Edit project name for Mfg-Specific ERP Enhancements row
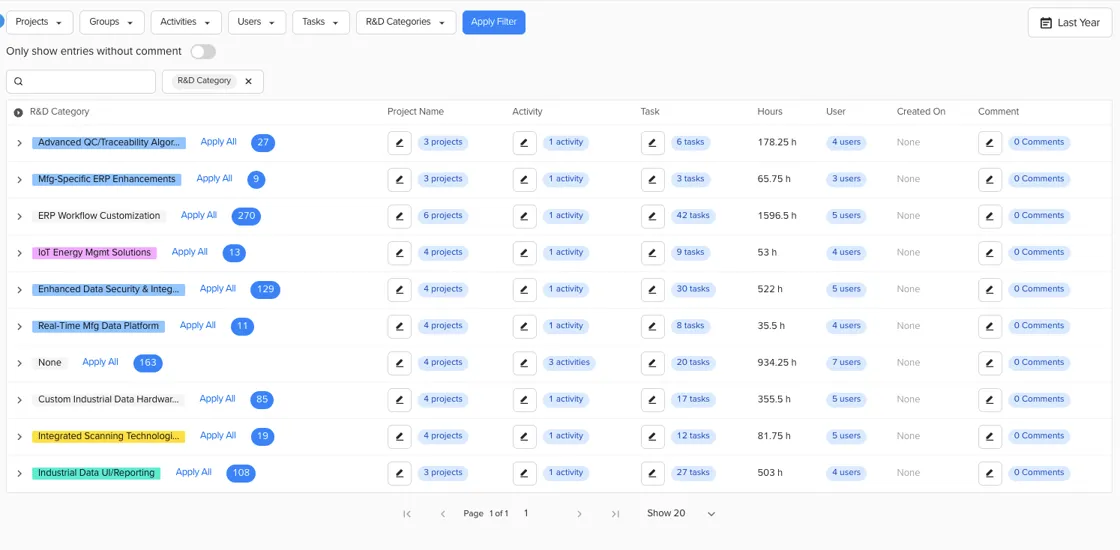The image size is (1120, 550). pyautogui.click(x=399, y=179)
